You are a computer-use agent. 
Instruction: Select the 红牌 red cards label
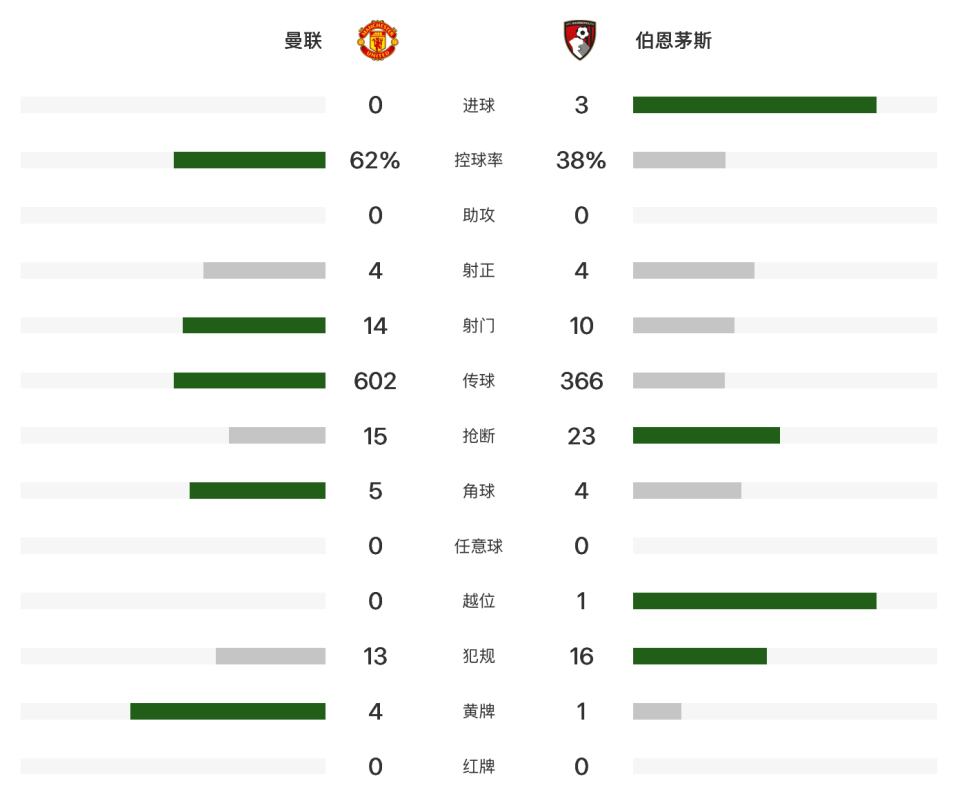coord(479,767)
